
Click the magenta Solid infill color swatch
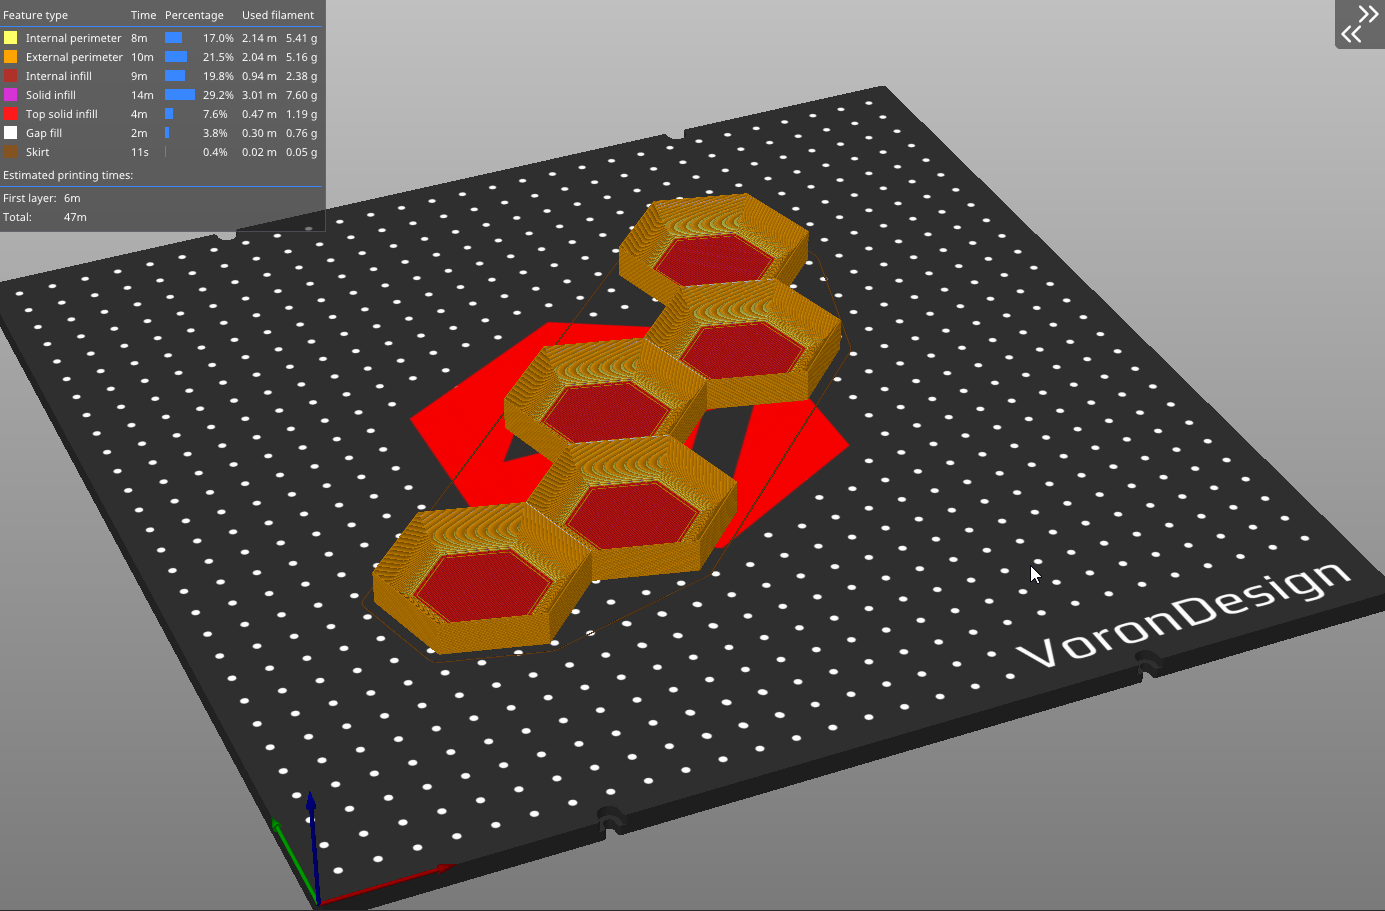click(x=11, y=95)
